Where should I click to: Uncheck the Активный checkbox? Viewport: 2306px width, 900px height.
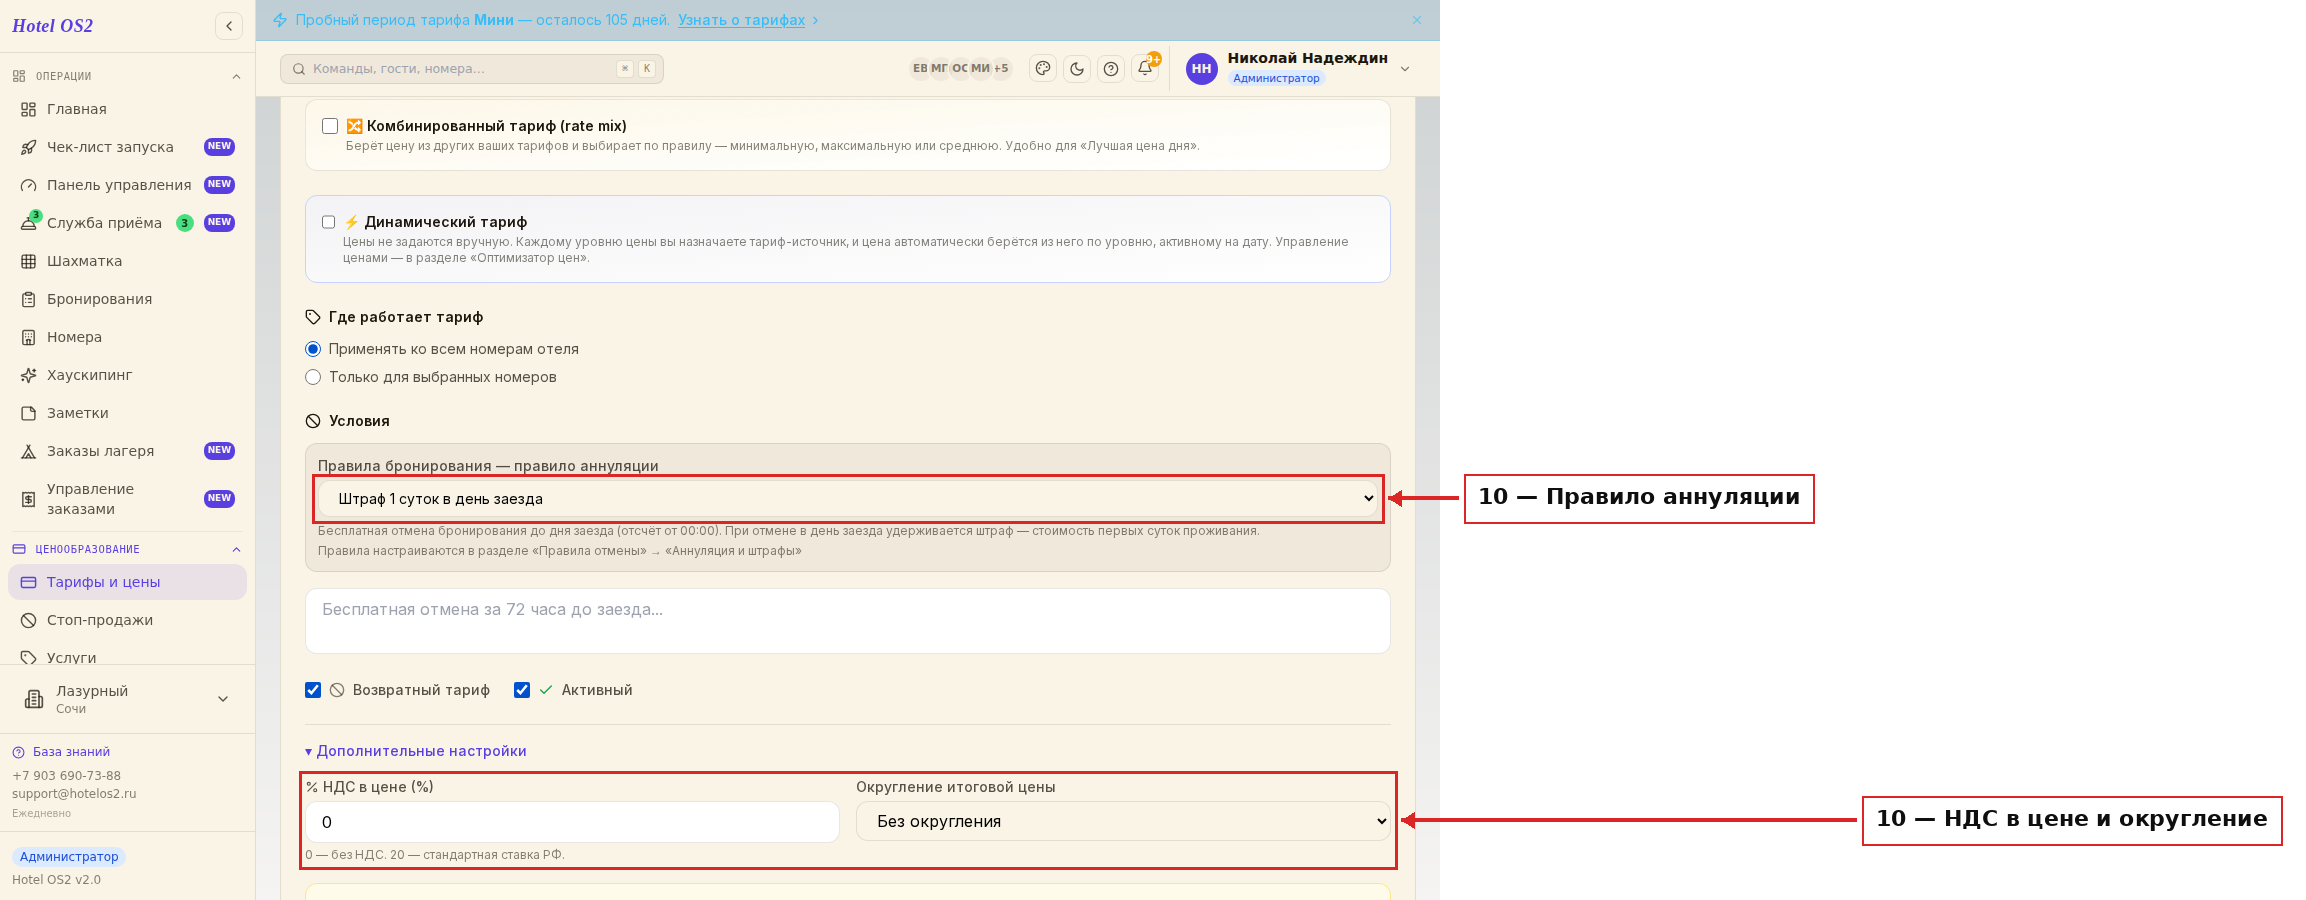[x=522, y=690]
